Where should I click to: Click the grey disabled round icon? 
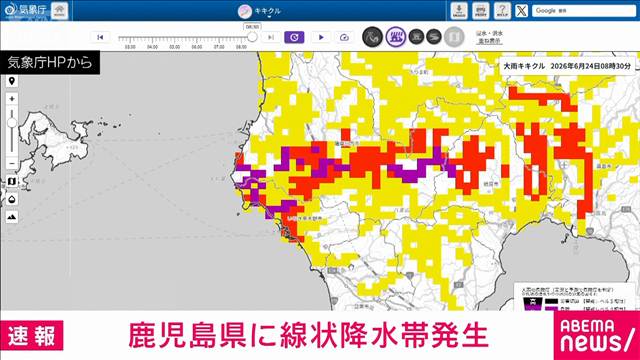(x=454, y=37)
